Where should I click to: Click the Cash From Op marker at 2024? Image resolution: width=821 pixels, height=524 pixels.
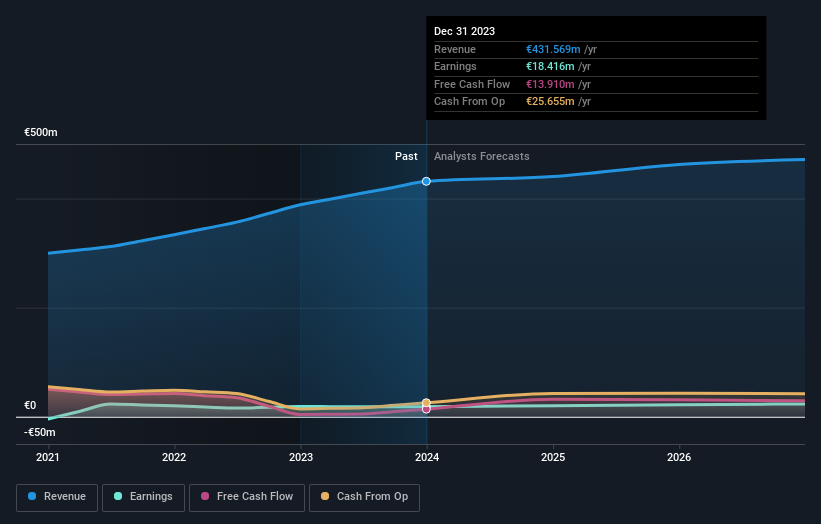coord(426,403)
